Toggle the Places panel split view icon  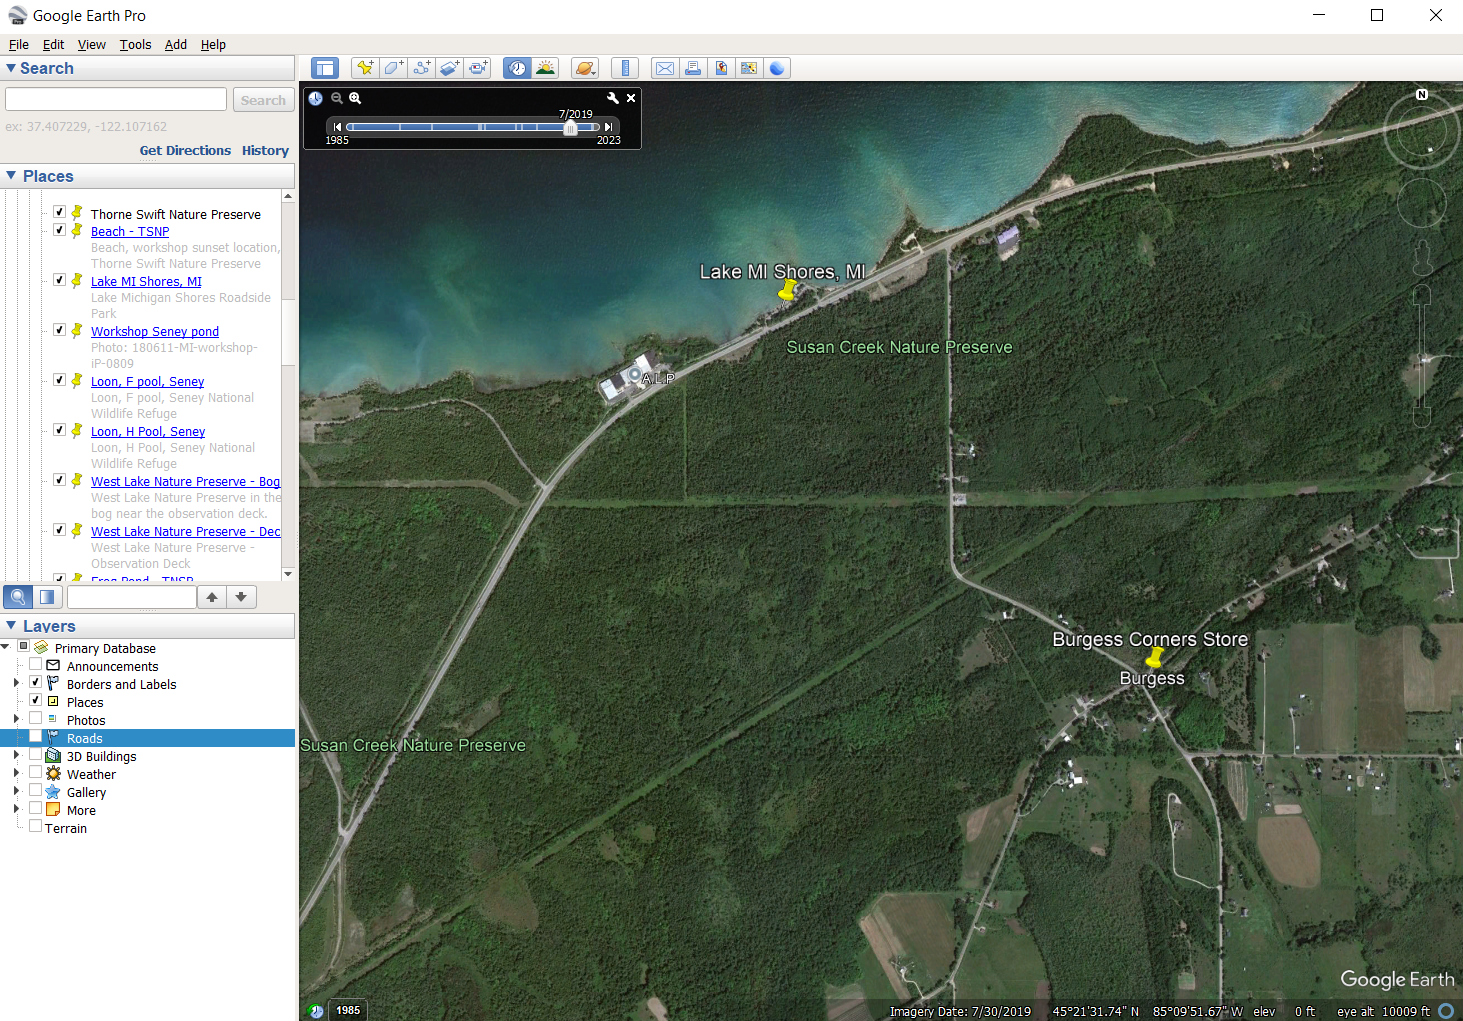47,597
